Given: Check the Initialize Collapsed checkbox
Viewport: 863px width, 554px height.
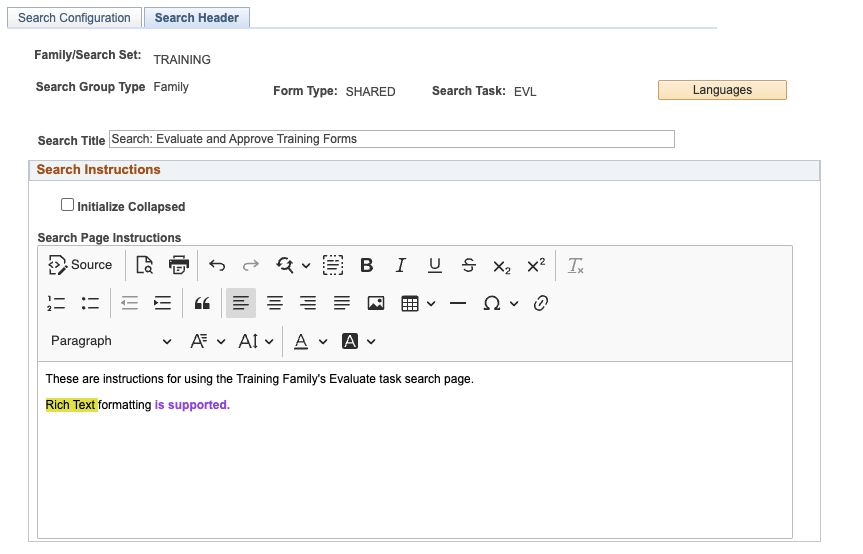Looking at the screenshot, I should pyautogui.click(x=67, y=205).
